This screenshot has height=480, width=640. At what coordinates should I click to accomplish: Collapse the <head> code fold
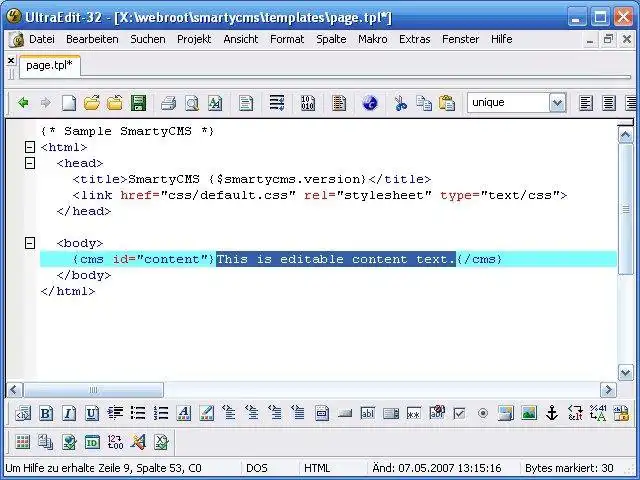[x=30, y=163]
